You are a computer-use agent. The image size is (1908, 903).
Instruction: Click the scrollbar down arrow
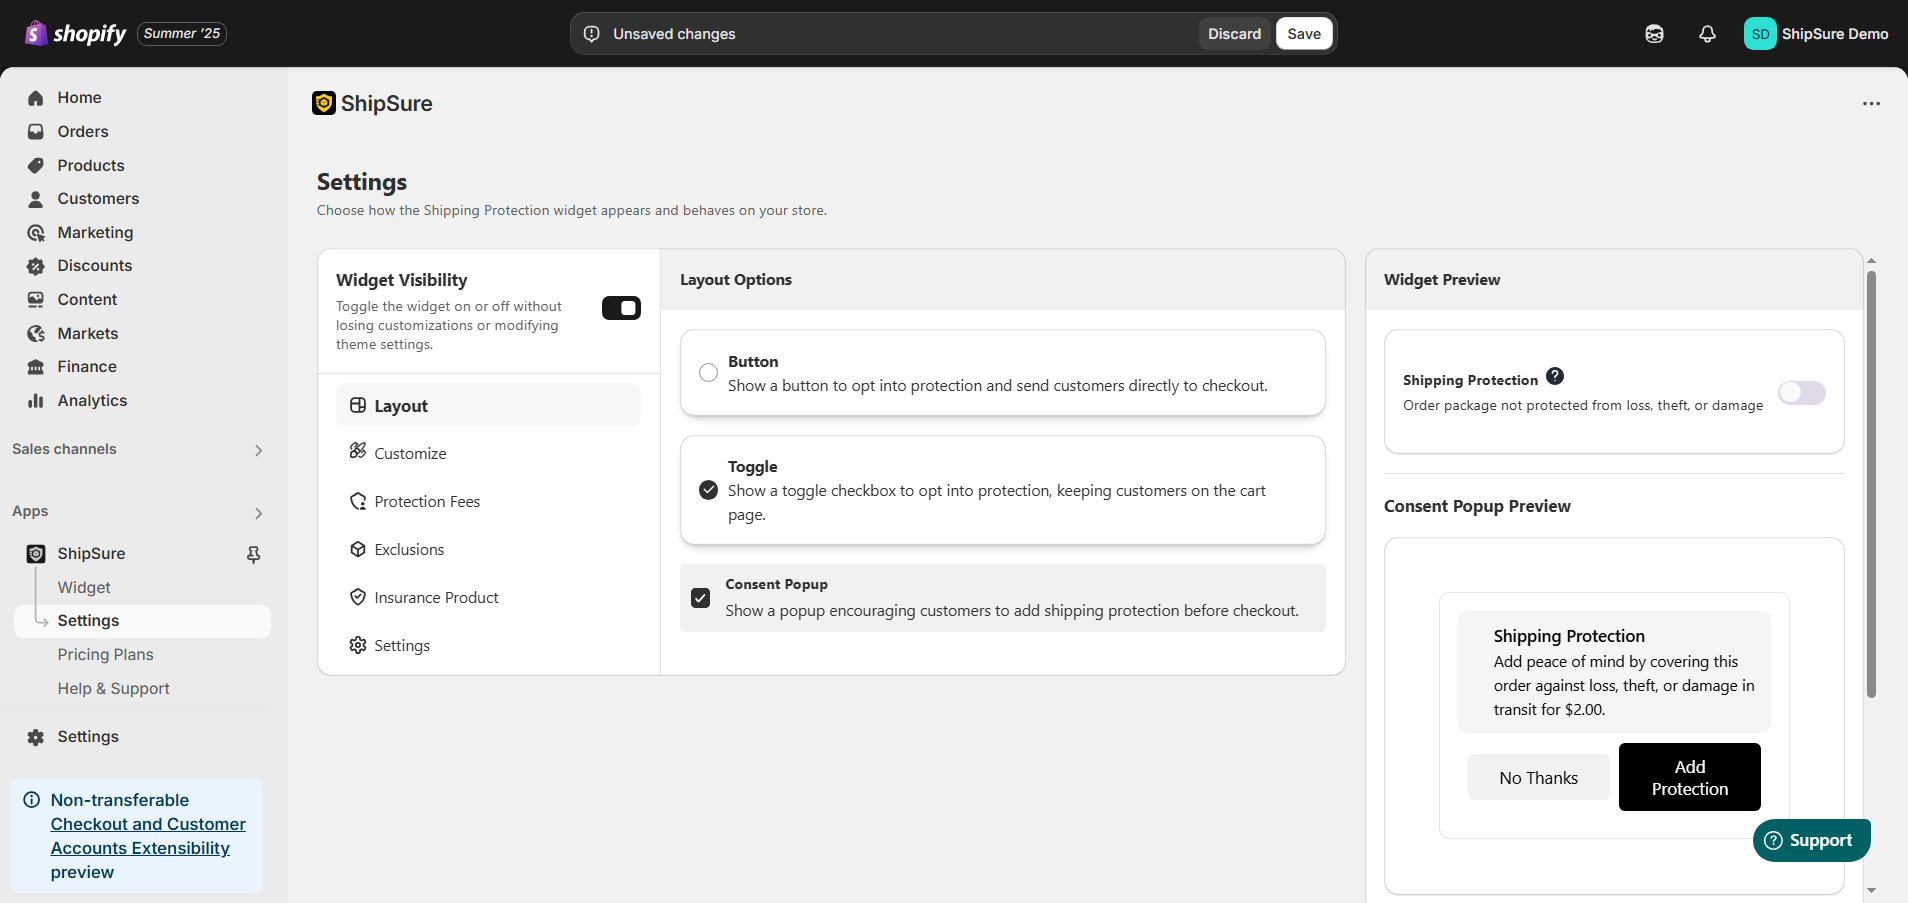1871,890
